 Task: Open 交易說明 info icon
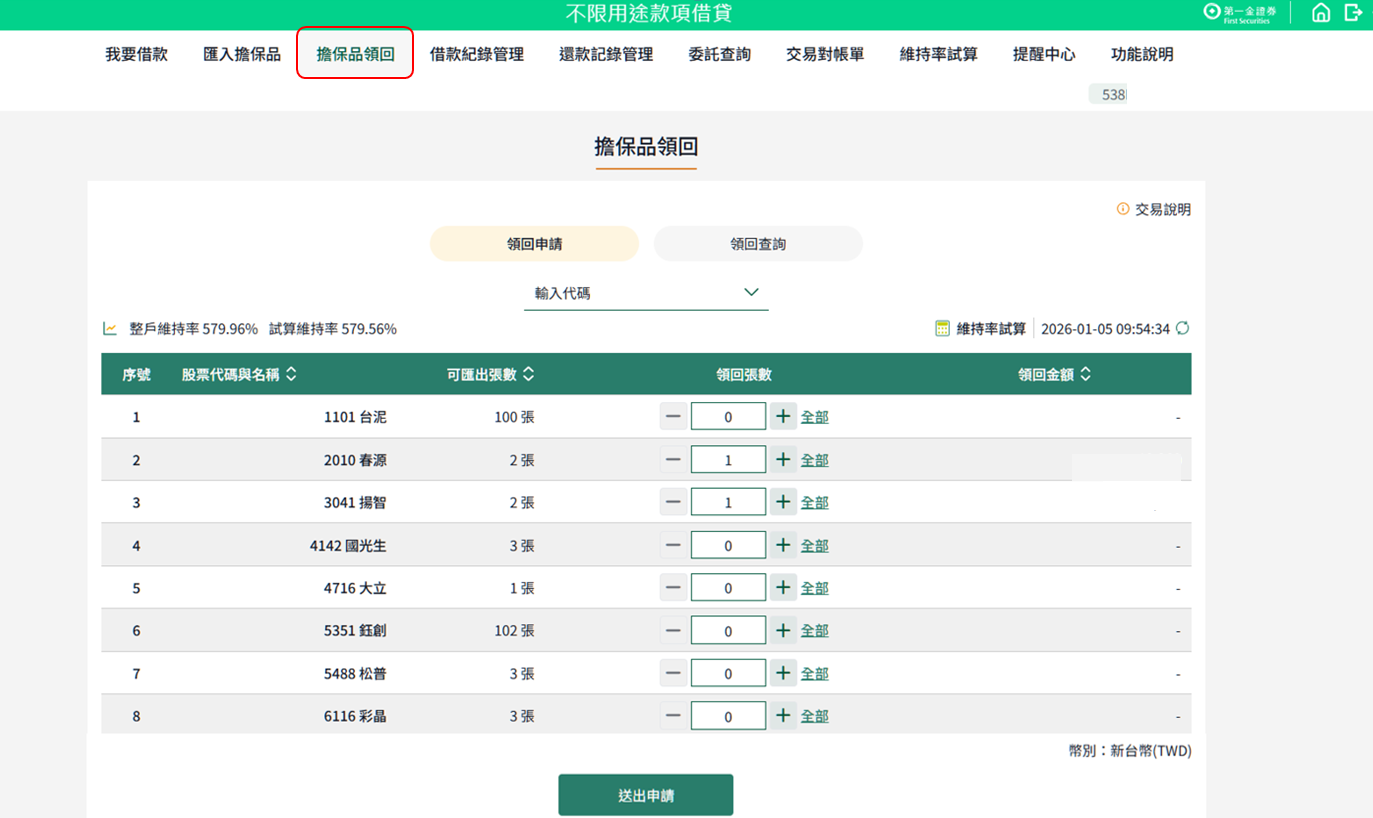(1123, 209)
